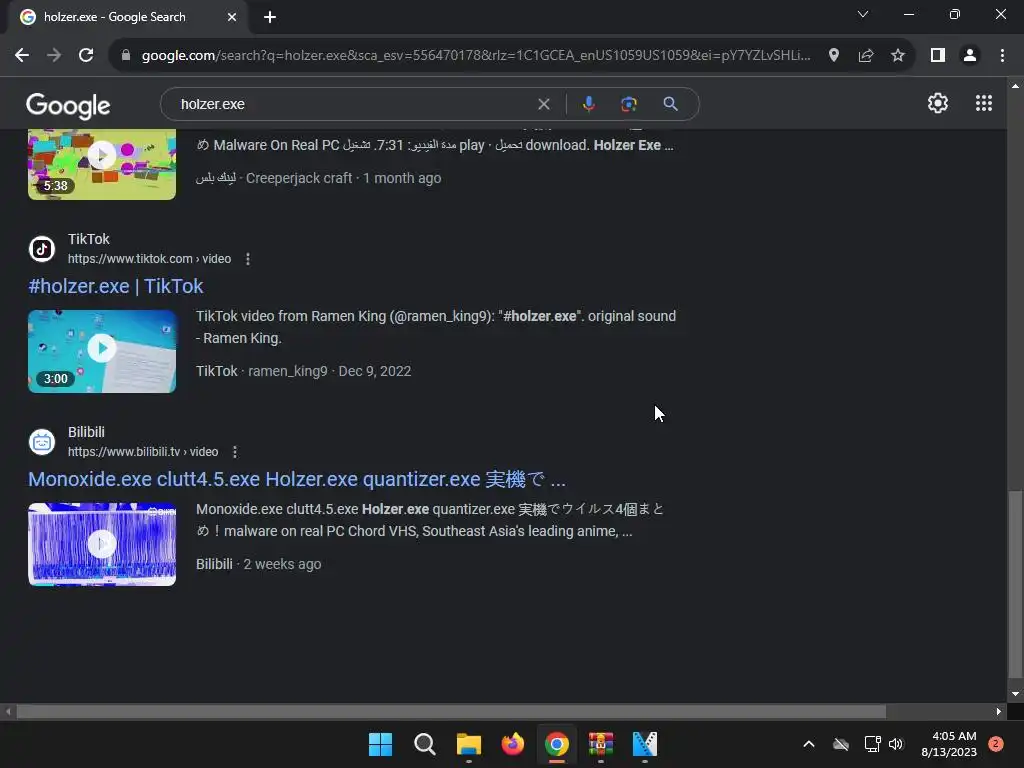The height and width of the screenshot is (768, 1024).
Task: Close the holzer.exe Google Search tab
Action: pyautogui.click(x=232, y=17)
